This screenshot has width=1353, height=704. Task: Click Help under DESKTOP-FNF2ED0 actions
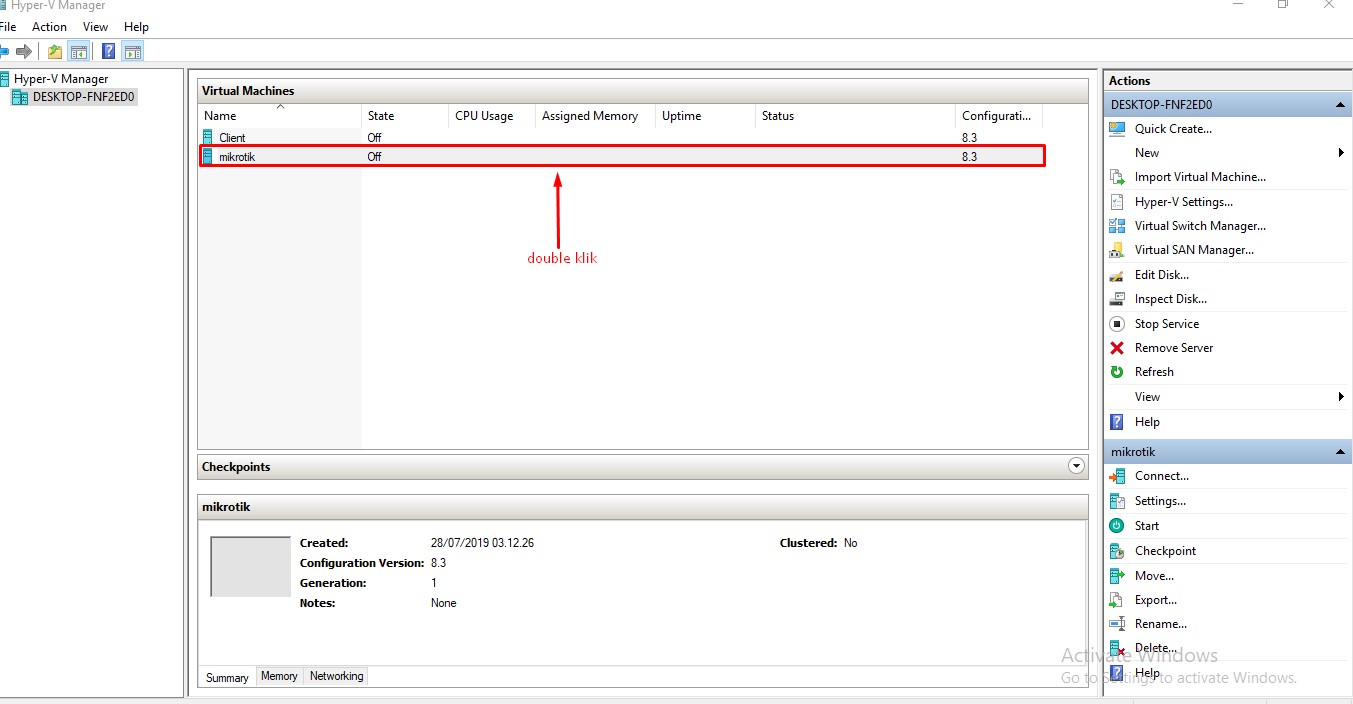point(1147,422)
